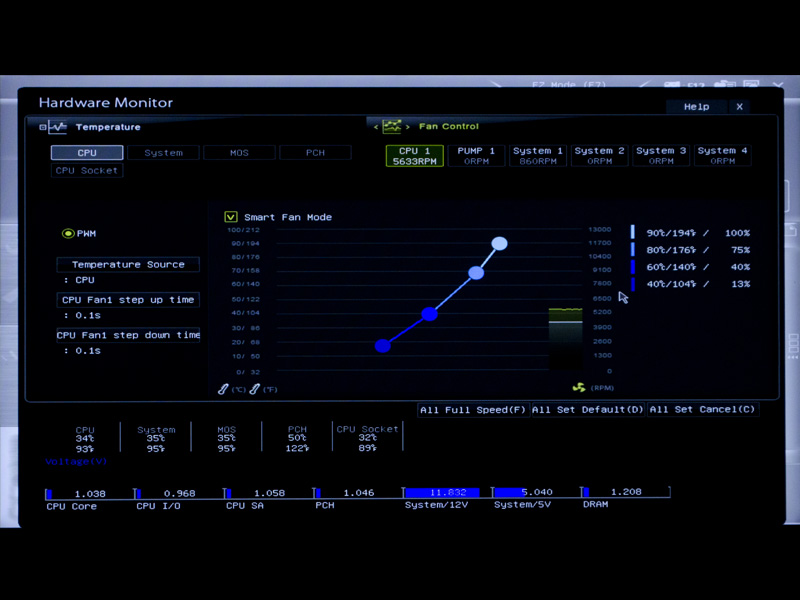The height and width of the screenshot is (600, 800).
Task: Click the Fan Control graph icon in the breadcrumb
Action: coord(392,126)
